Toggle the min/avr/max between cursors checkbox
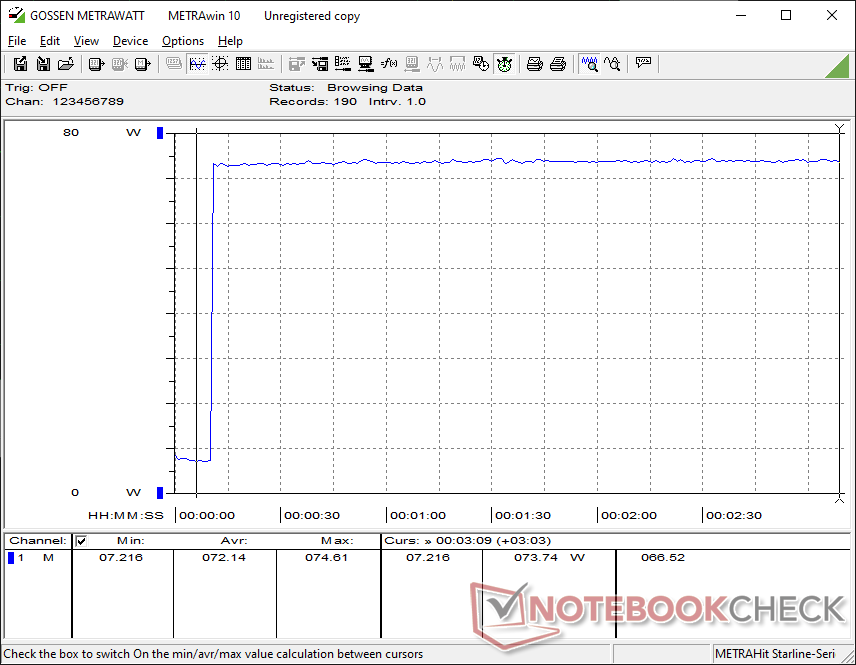The height and width of the screenshot is (665, 856). coord(82,541)
